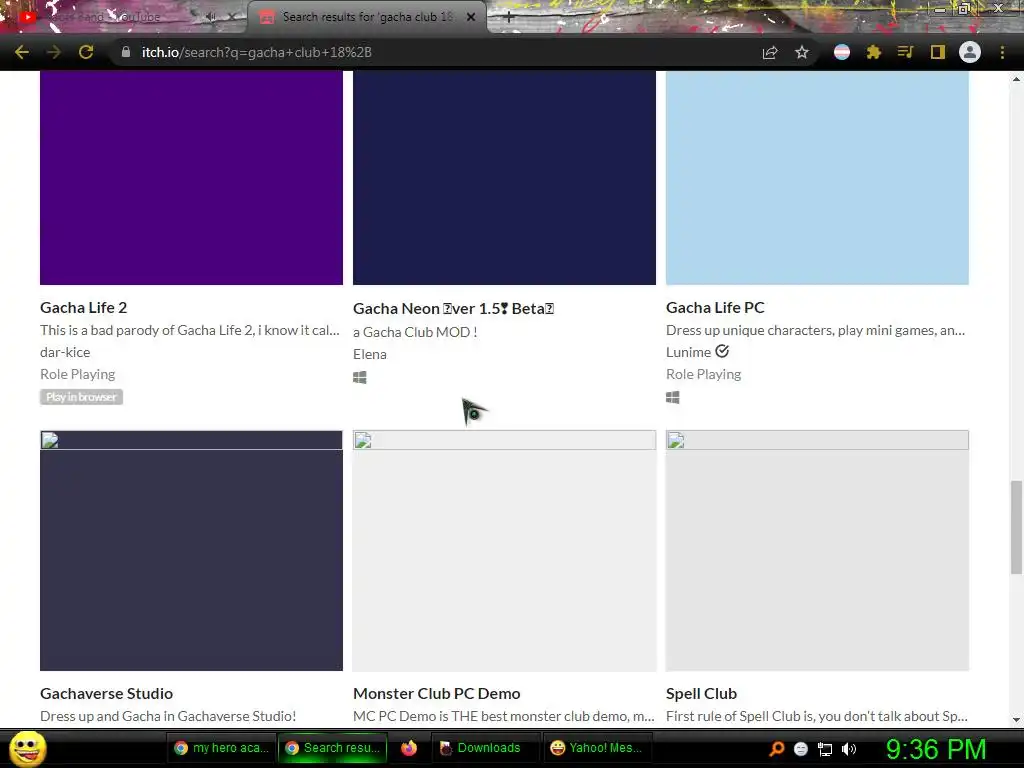Click the Play in browser badge
Viewport: 1024px width, 768px height.
pyautogui.click(x=82, y=397)
